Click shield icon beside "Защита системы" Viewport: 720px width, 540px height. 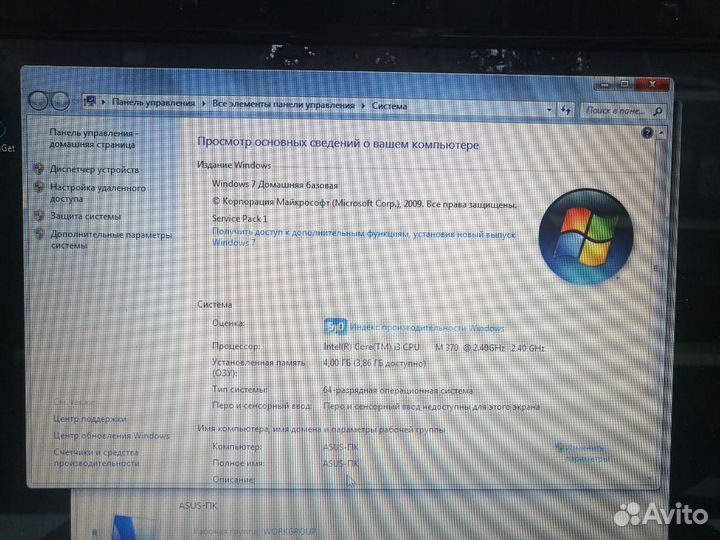pyautogui.click(x=39, y=215)
